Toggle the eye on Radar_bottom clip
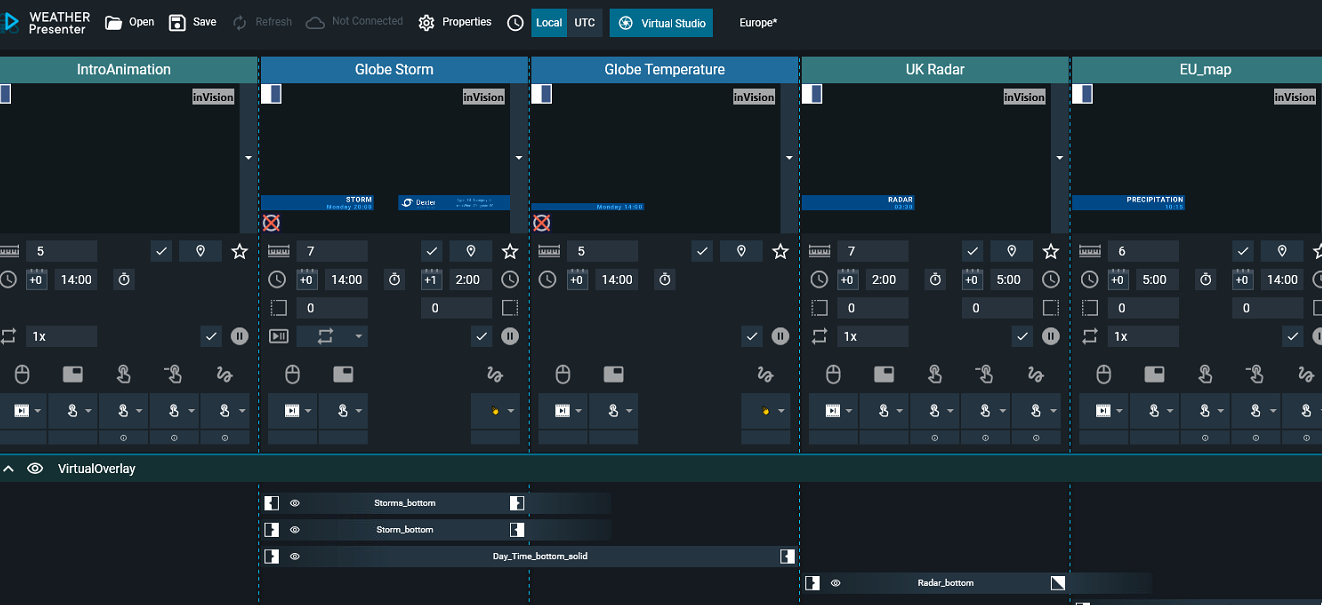 pos(835,583)
